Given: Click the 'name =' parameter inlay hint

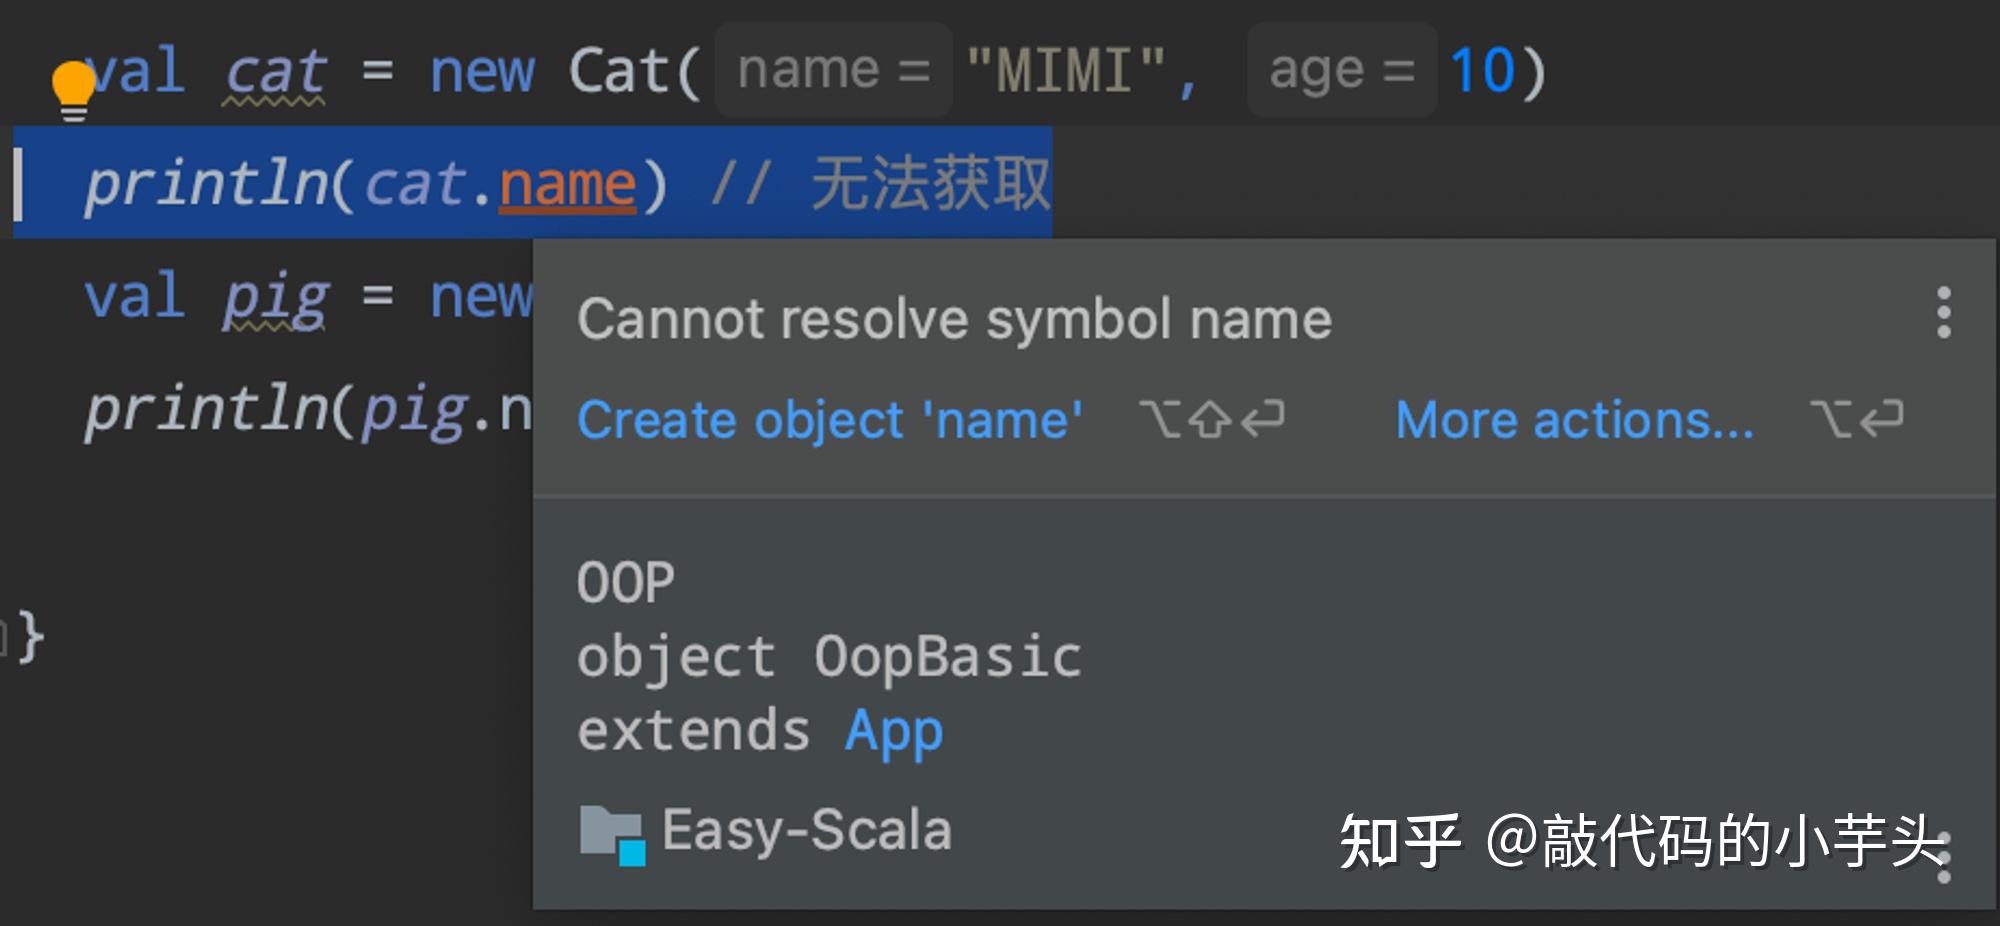Looking at the screenshot, I should (833, 70).
